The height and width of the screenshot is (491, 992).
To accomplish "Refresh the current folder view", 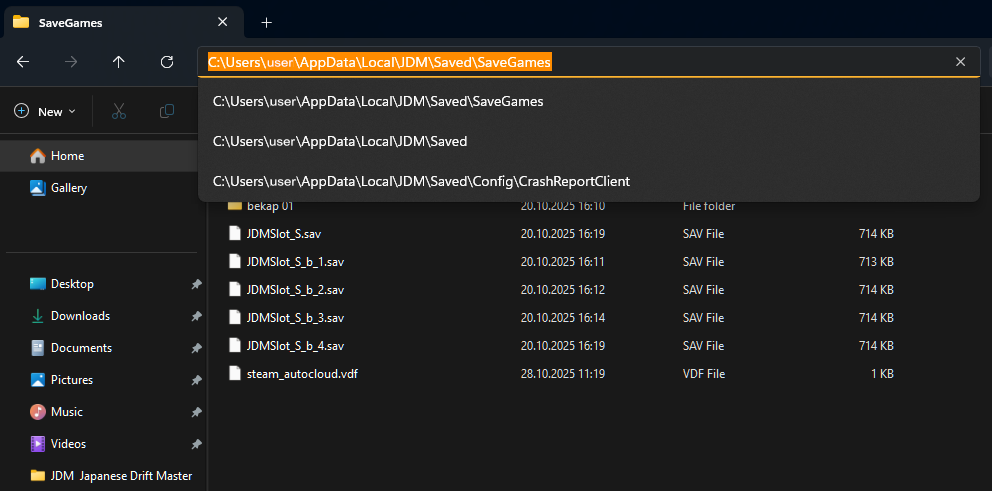I will tap(167, 62).
